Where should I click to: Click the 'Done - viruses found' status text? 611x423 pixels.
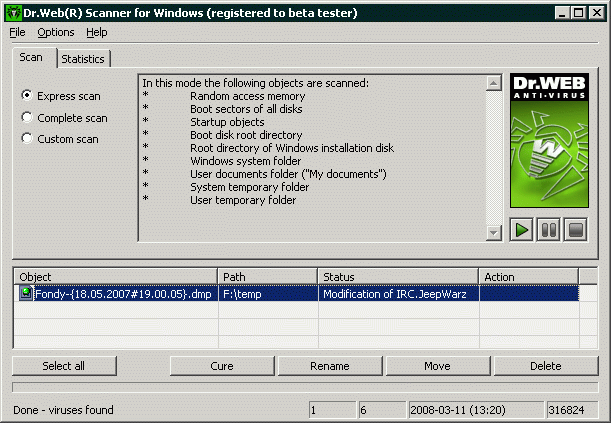click(x=63, y=410)
